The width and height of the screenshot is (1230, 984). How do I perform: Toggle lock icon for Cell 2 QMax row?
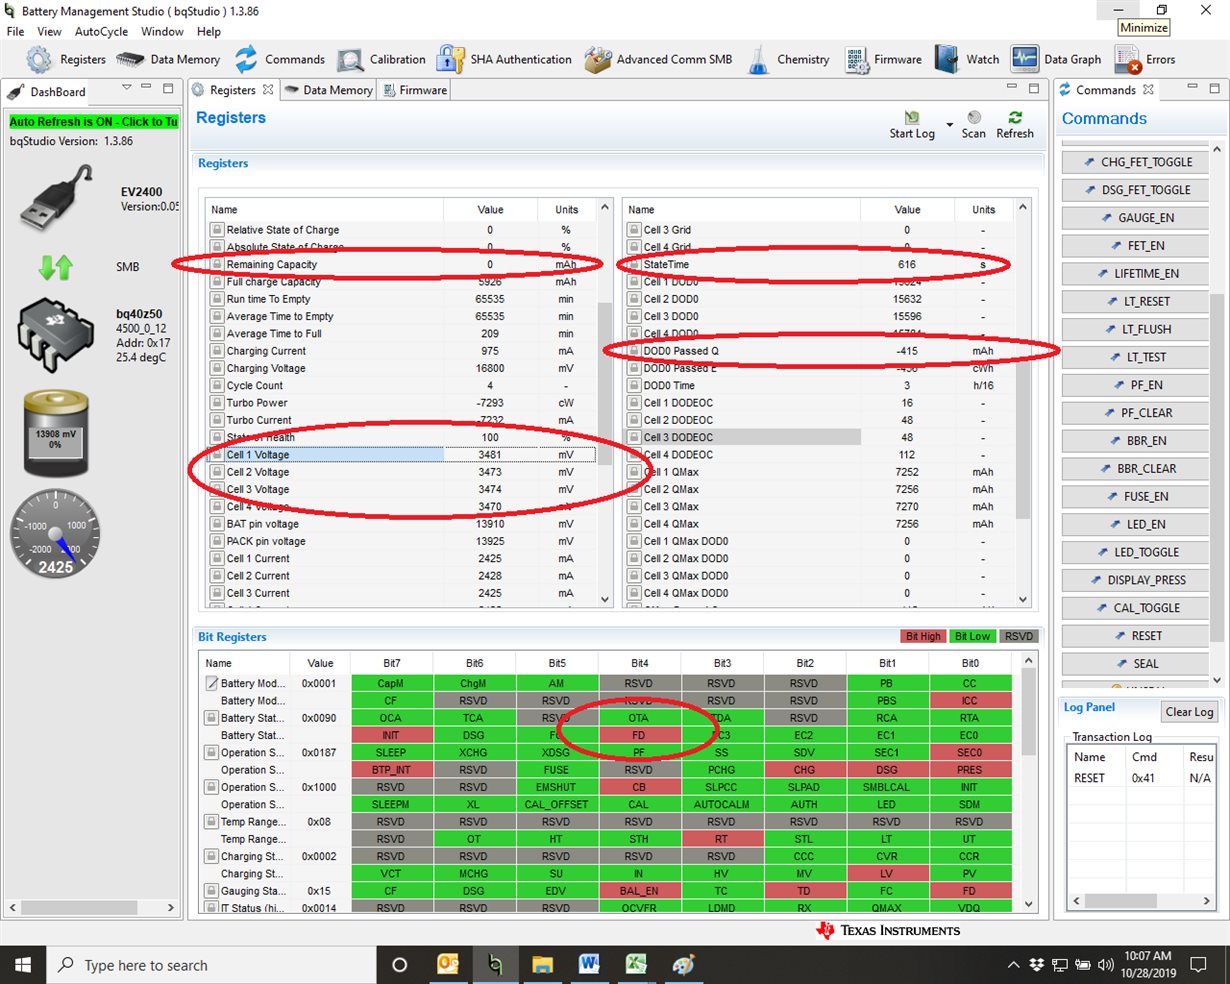click(634, 490)
